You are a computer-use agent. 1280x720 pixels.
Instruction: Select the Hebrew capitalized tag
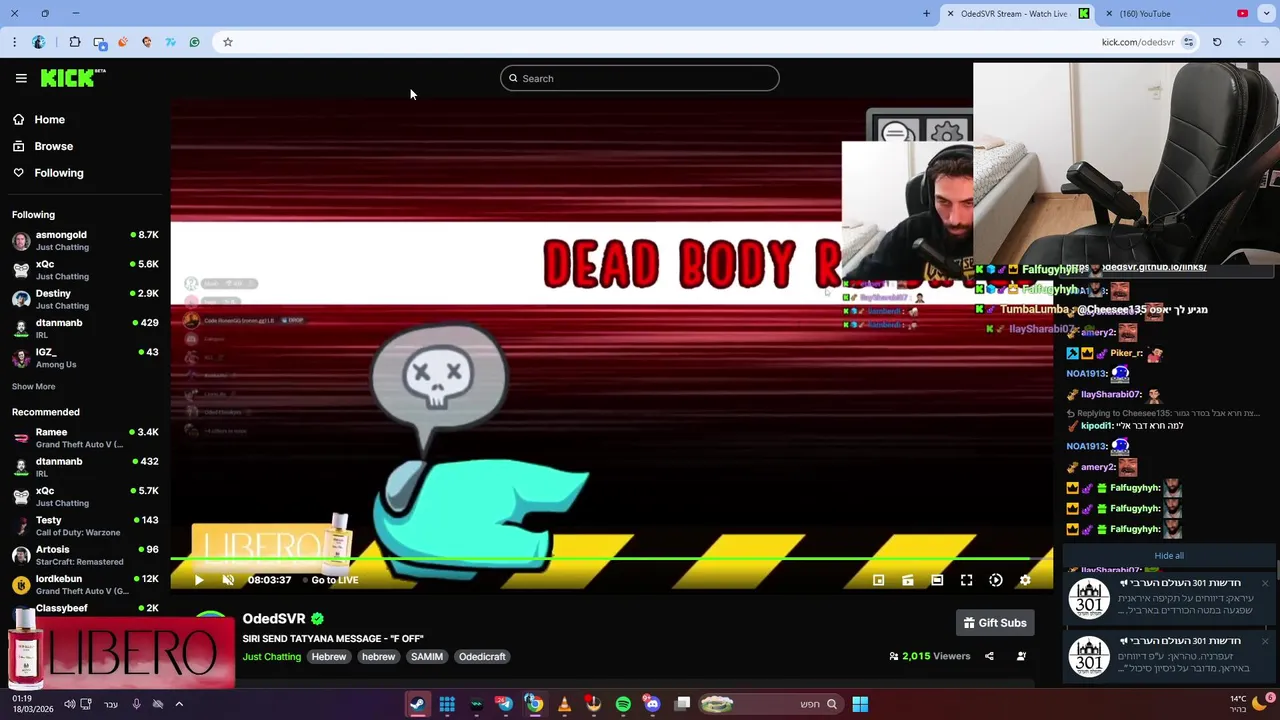click(329, 657)
